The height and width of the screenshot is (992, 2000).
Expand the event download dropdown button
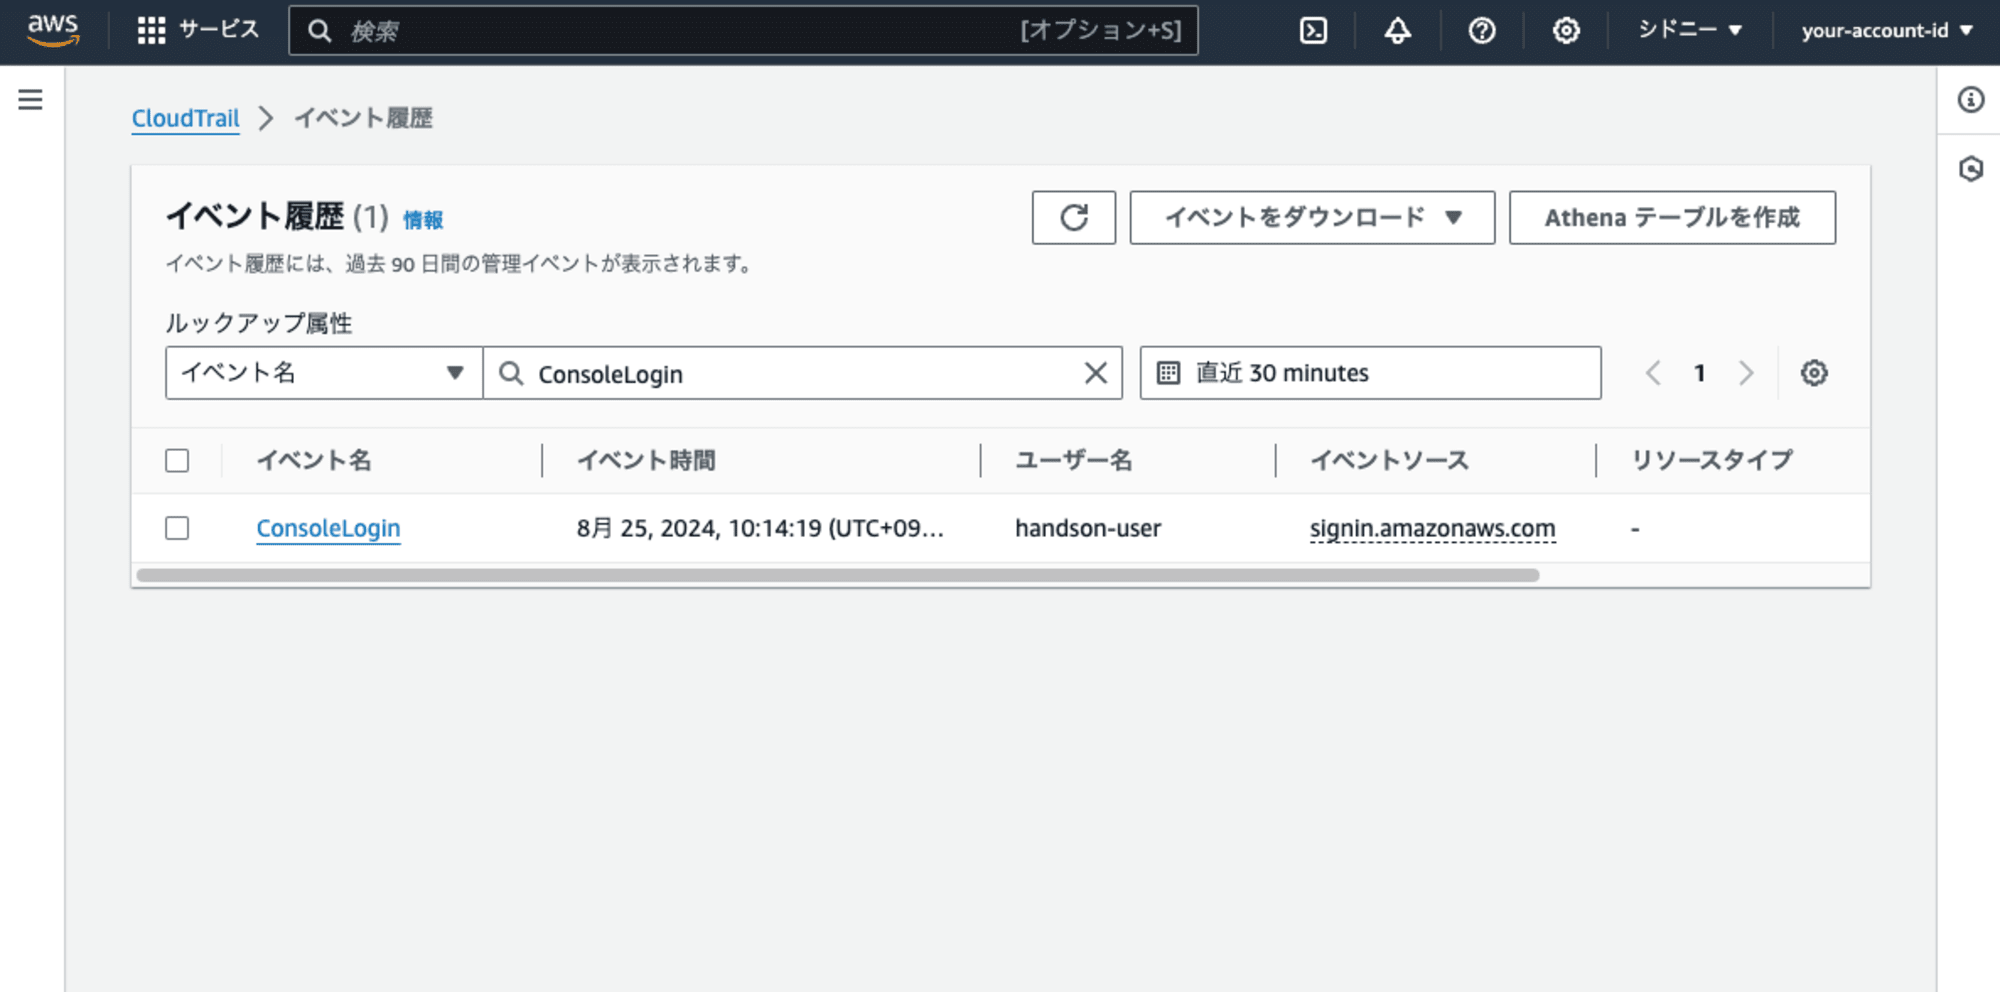pyautogui.click(x=1312, y=217)
